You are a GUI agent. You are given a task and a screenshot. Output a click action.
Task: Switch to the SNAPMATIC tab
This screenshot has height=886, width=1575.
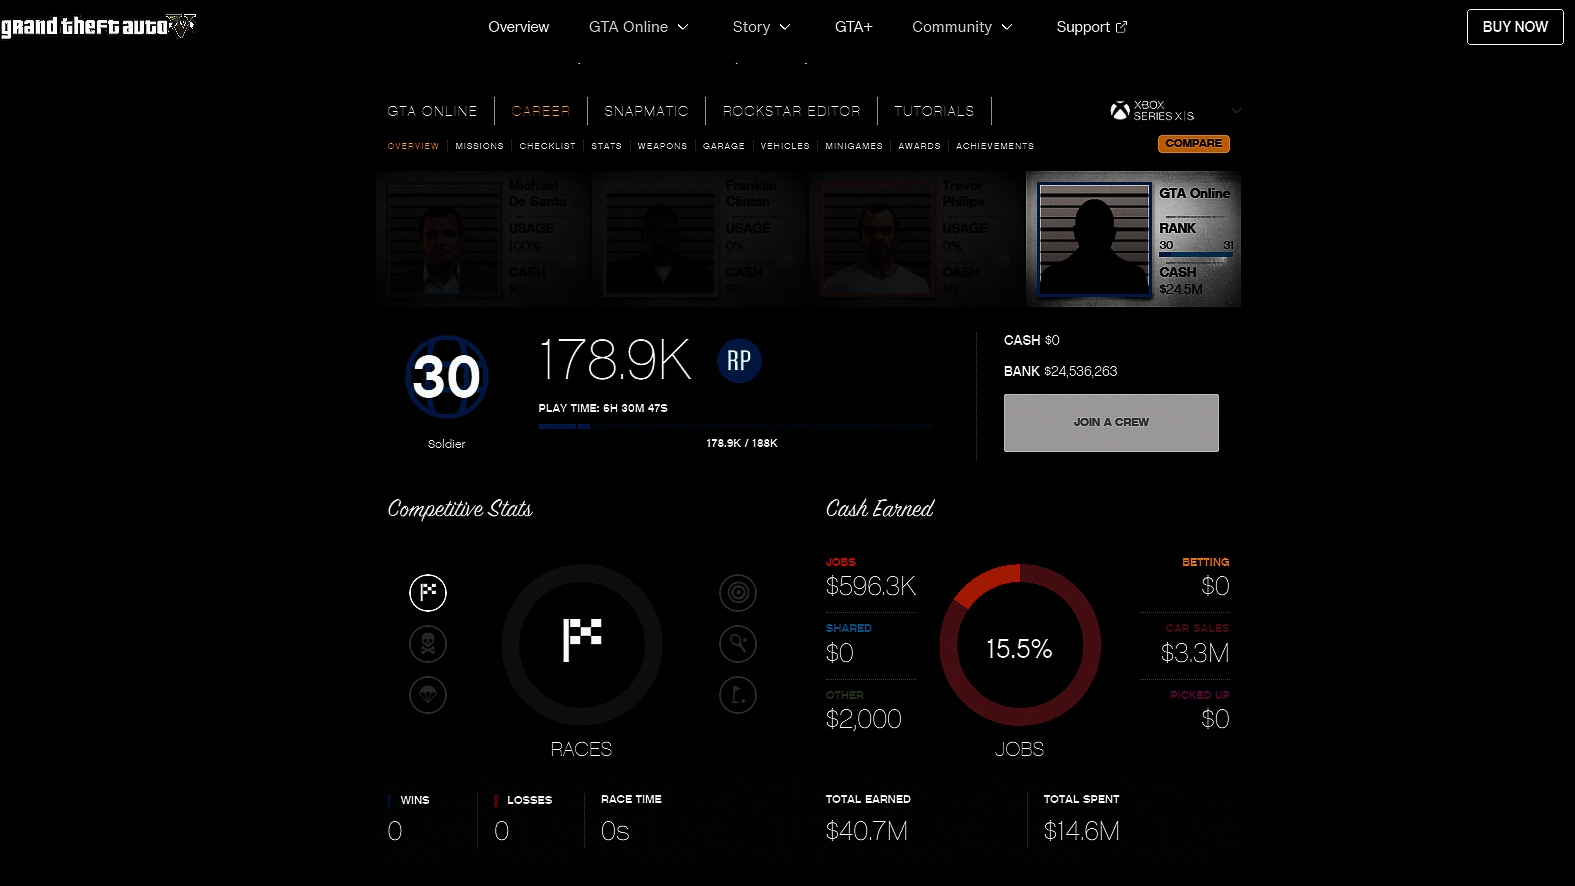click(x=646, y=111)
